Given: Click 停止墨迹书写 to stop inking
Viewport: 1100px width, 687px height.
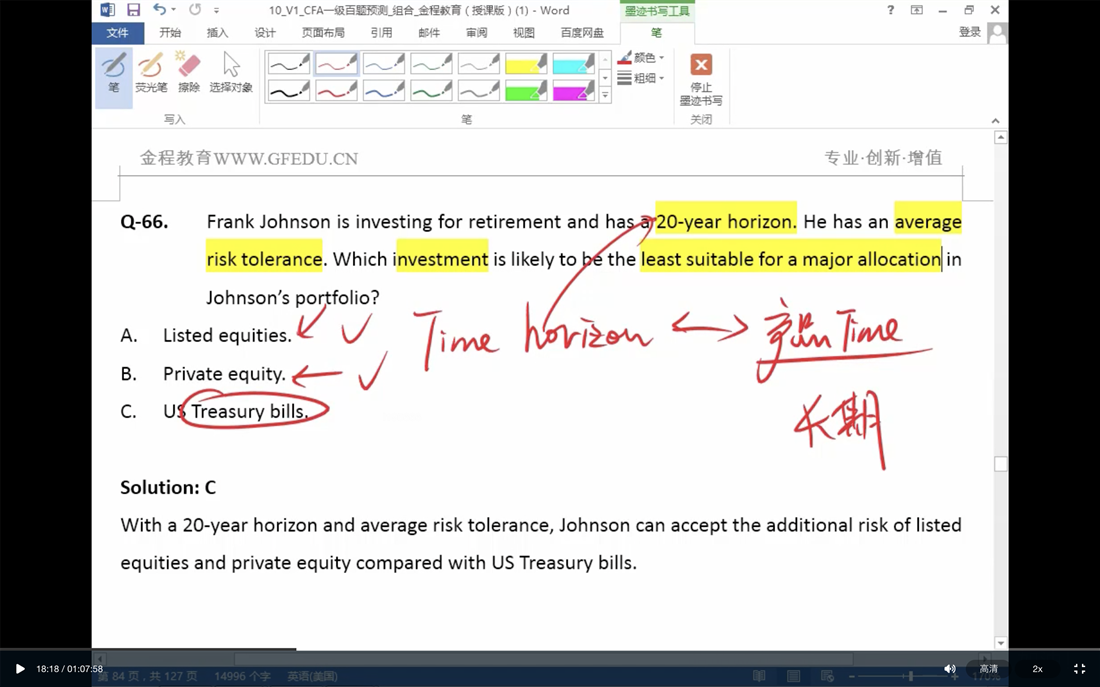Looking at the screenshot, I should [x=701, y=79].
